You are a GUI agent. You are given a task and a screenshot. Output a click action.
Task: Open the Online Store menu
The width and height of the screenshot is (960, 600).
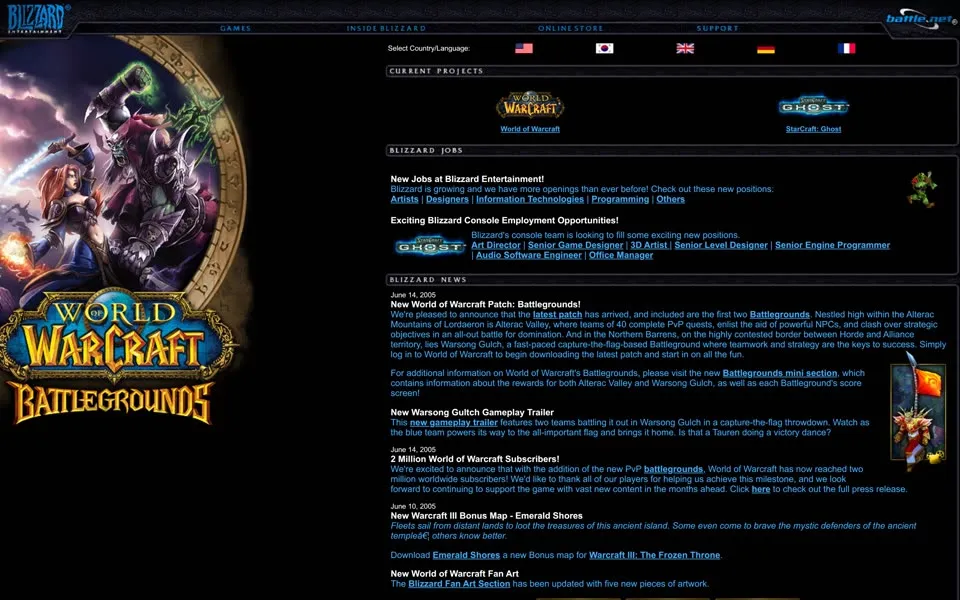click(x=571, y=28)
